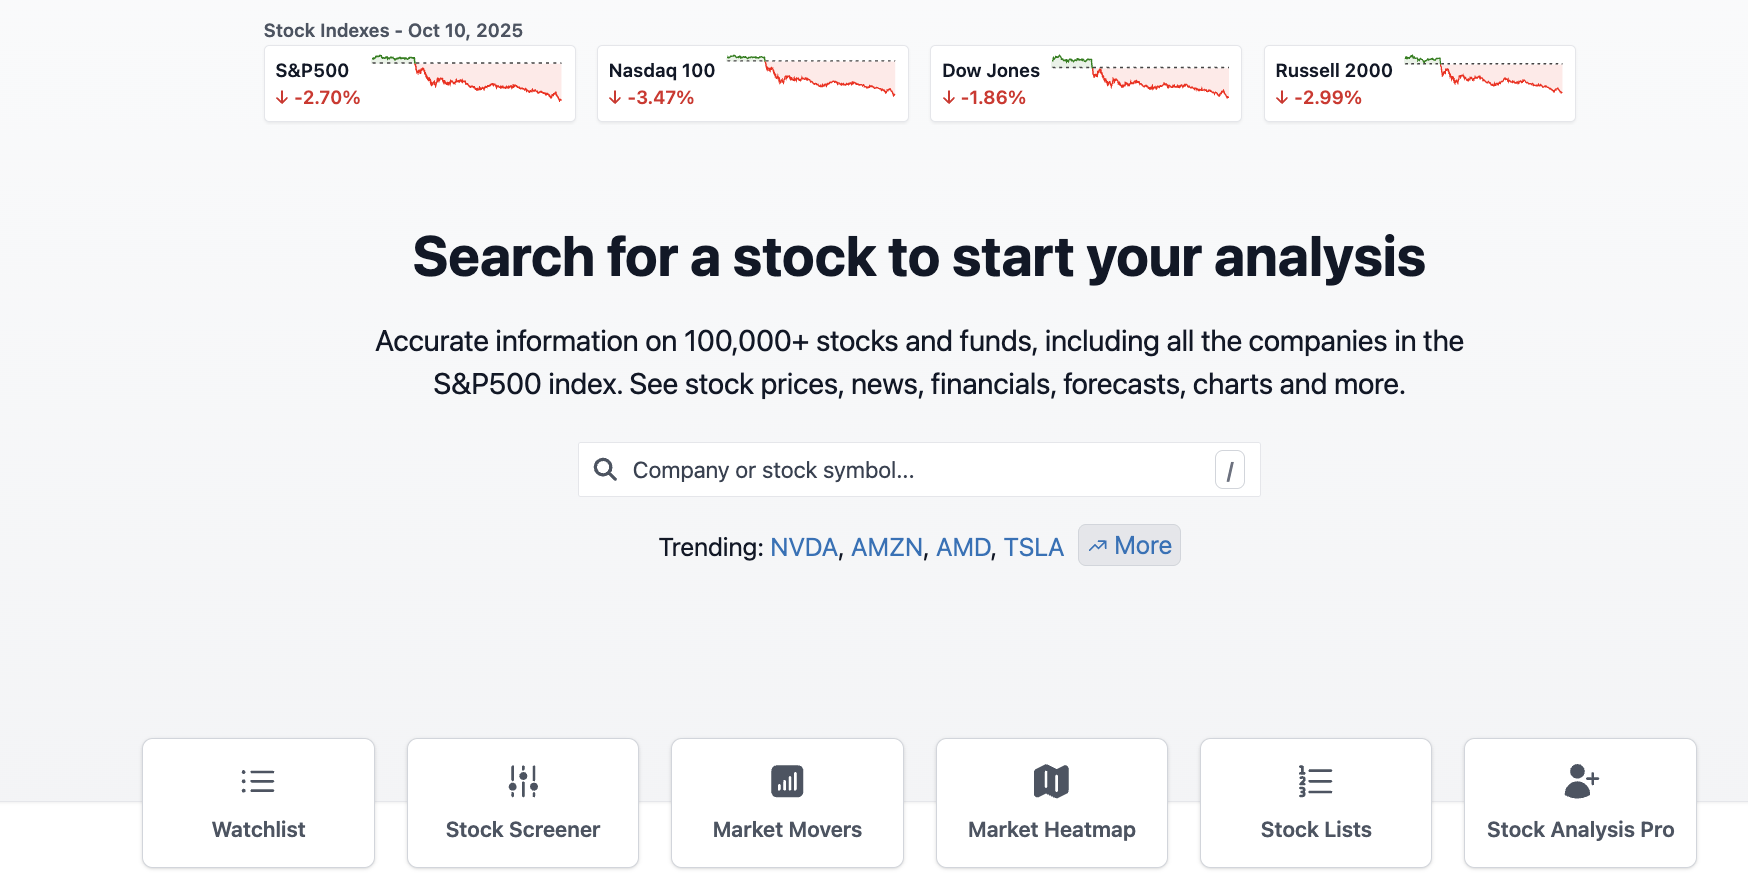Open the Russell 2000 index card
This screenshot has height=894, width=1748.
[x=1419, y=83]
